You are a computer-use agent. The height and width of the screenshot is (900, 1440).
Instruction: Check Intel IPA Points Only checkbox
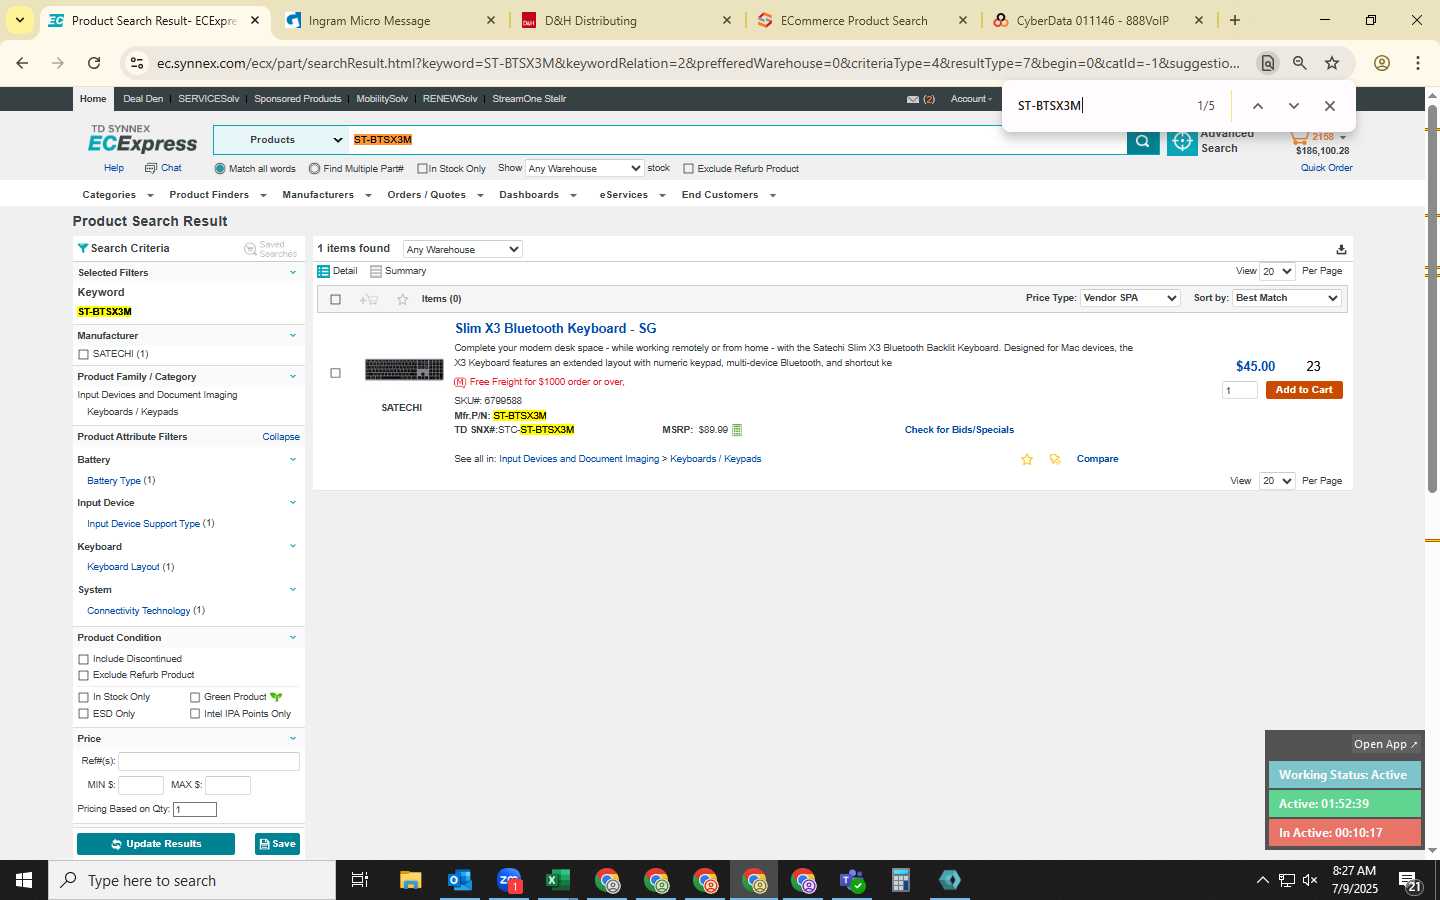tap(195, 715)
